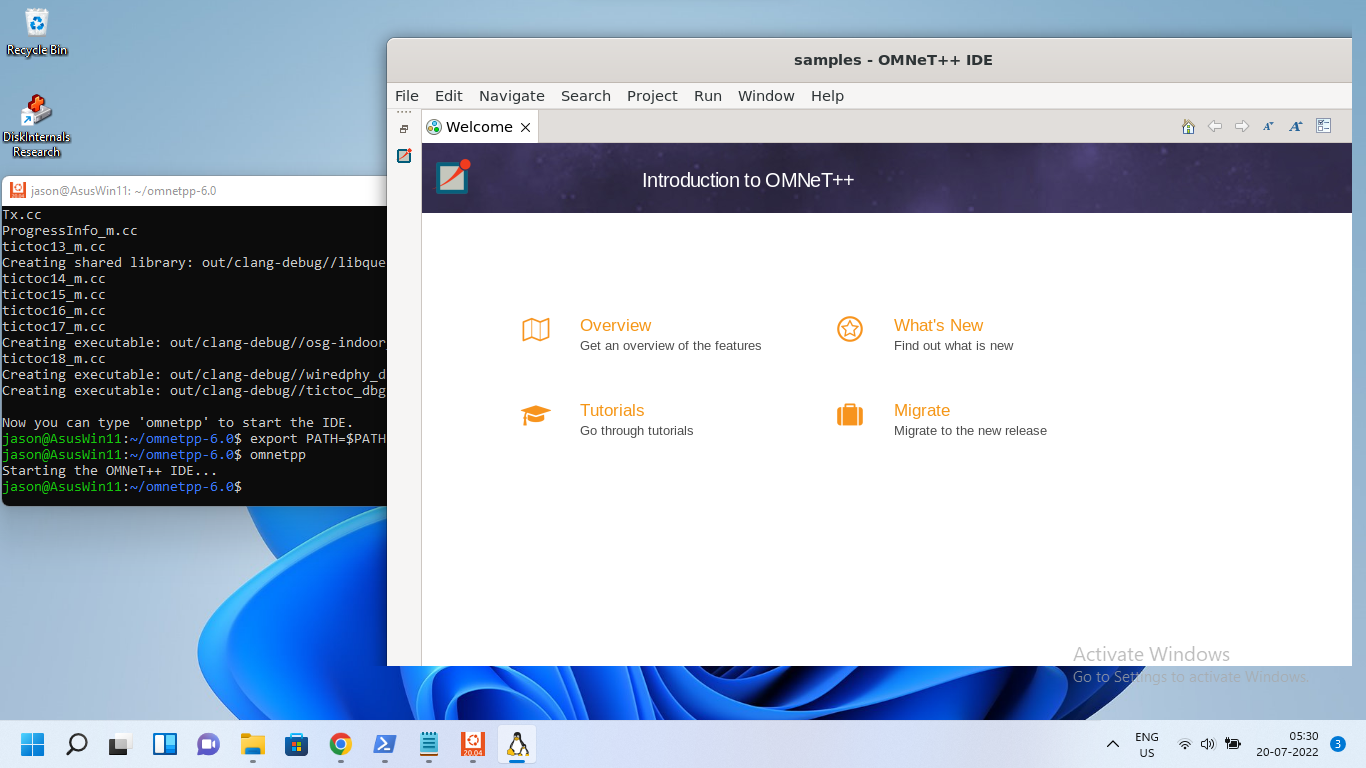Switch to Ubuntu 20.04 taskbar app

pos(473,744)
